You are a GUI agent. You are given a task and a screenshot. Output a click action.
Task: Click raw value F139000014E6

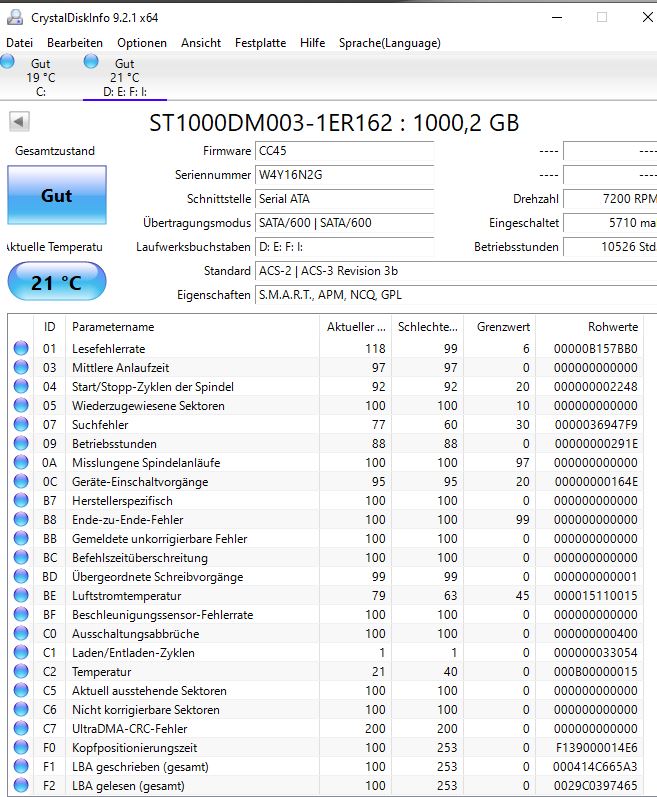pyautogui.click(x=597, y=748)
